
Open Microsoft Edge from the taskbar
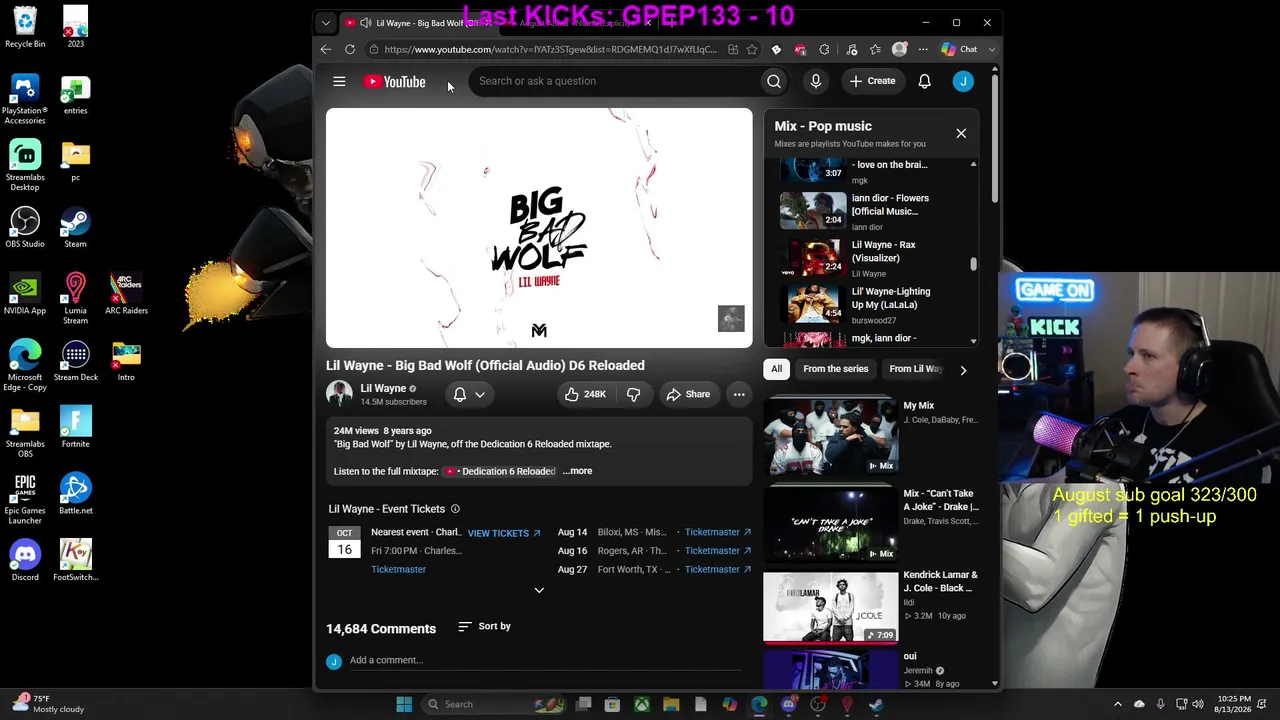click(x=759, y=705)
